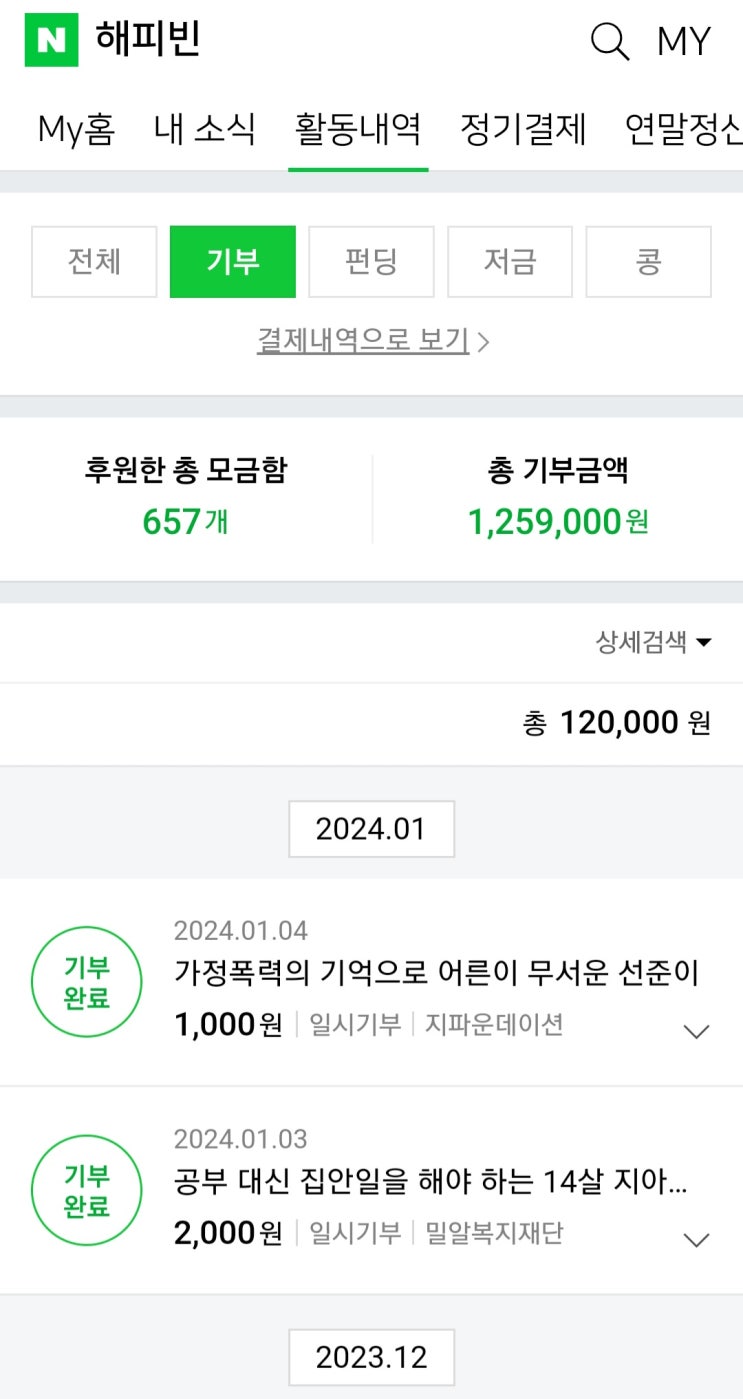Switch to the 내 소식 tab
Image resolution: width=743 pixels, height=1399 pixels.
(x=205, y=130)
